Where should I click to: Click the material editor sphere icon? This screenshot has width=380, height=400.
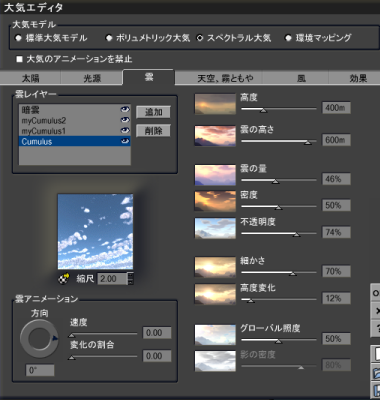point(64,279)
